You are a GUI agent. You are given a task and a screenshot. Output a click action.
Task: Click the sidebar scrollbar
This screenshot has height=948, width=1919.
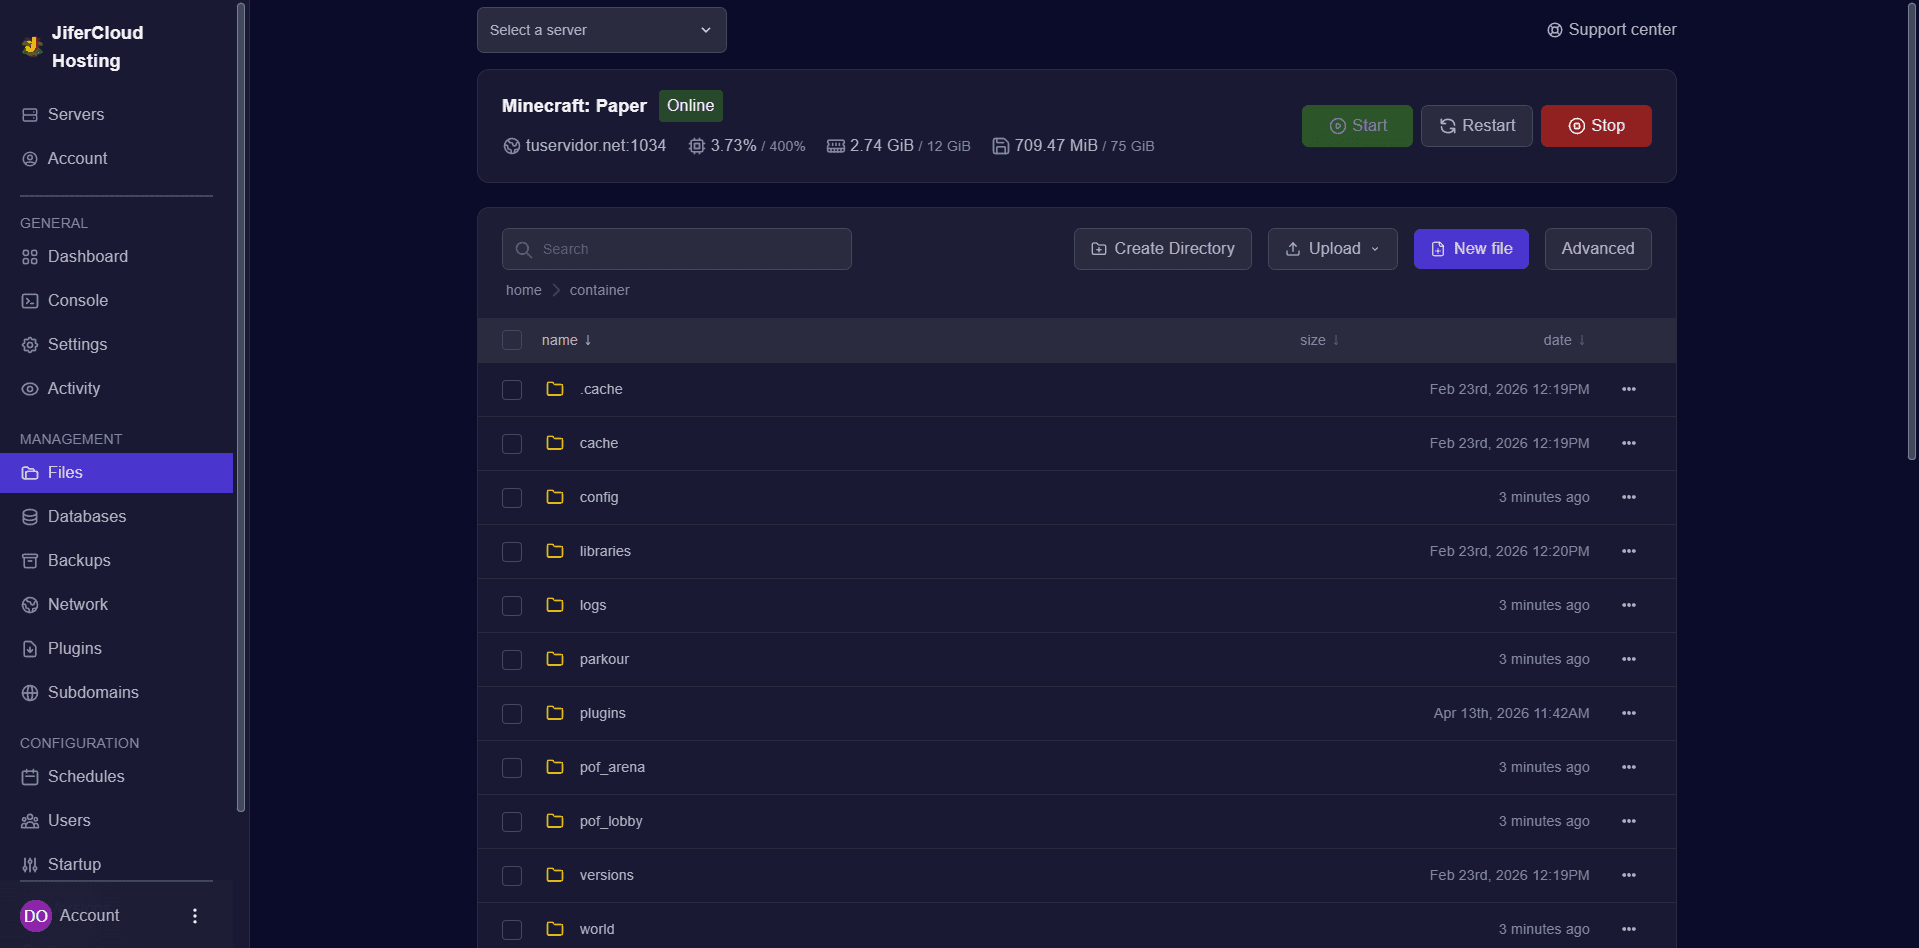point(241,407)
